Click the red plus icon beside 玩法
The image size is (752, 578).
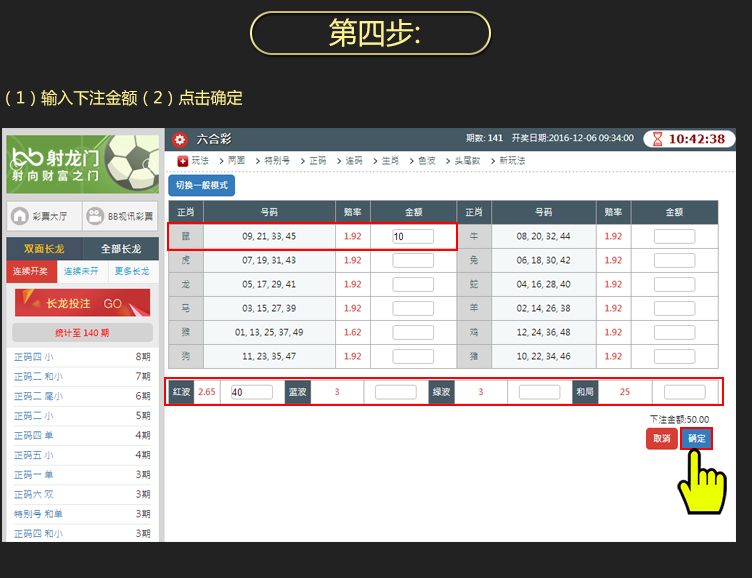click(182, 161)
